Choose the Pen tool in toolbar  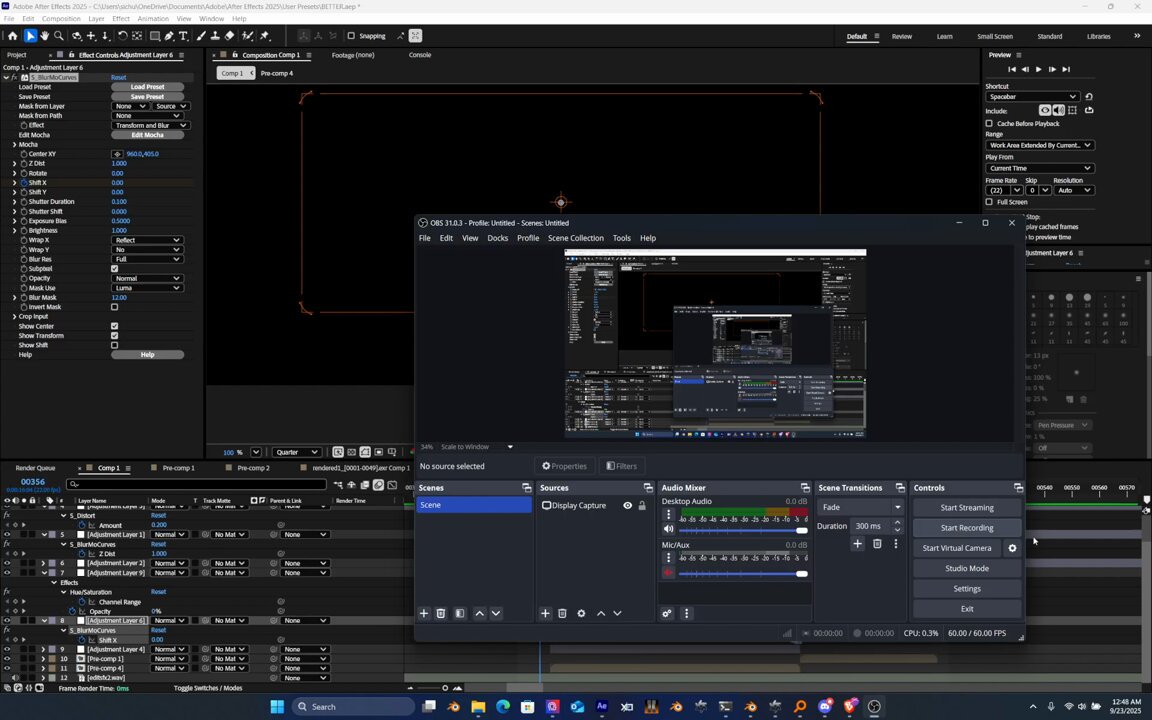pyautogui.click(x=169, y=36)
